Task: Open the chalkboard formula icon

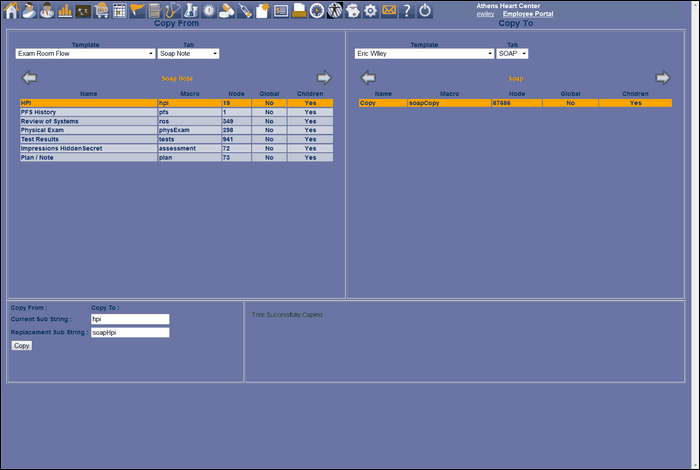Action: 83,10
